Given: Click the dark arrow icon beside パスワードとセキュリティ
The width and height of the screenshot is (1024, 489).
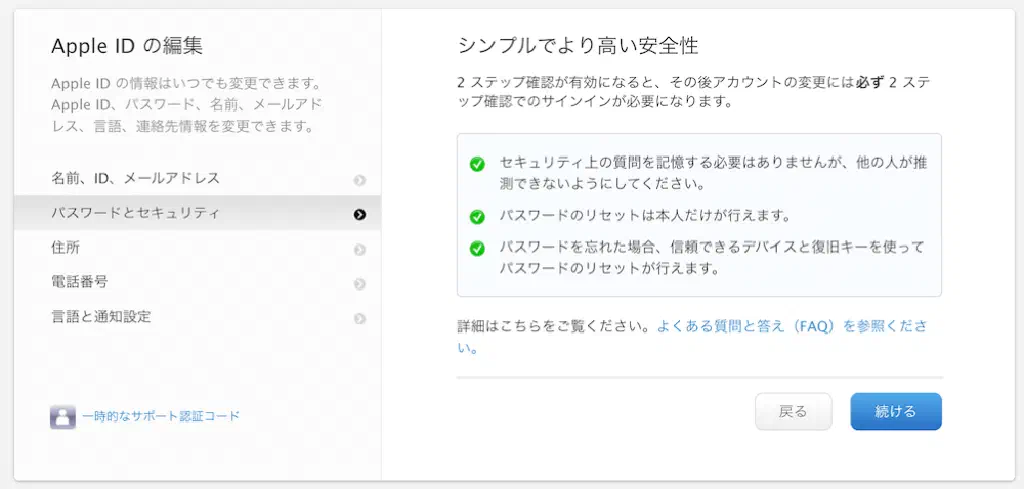Looking at the screenshot, I should pyautogui.click(x=360, y=214).
